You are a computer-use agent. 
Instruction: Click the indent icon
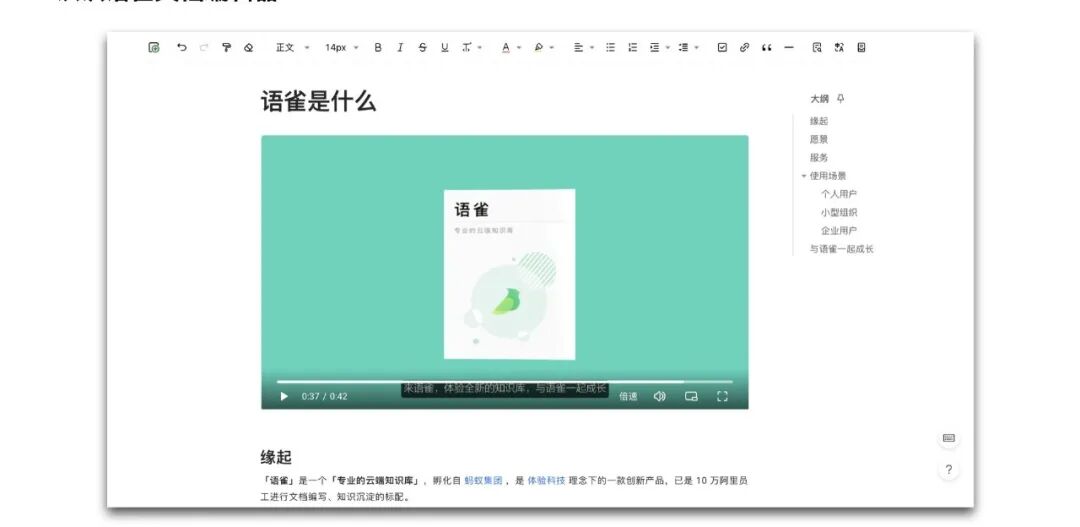[654, 48]
